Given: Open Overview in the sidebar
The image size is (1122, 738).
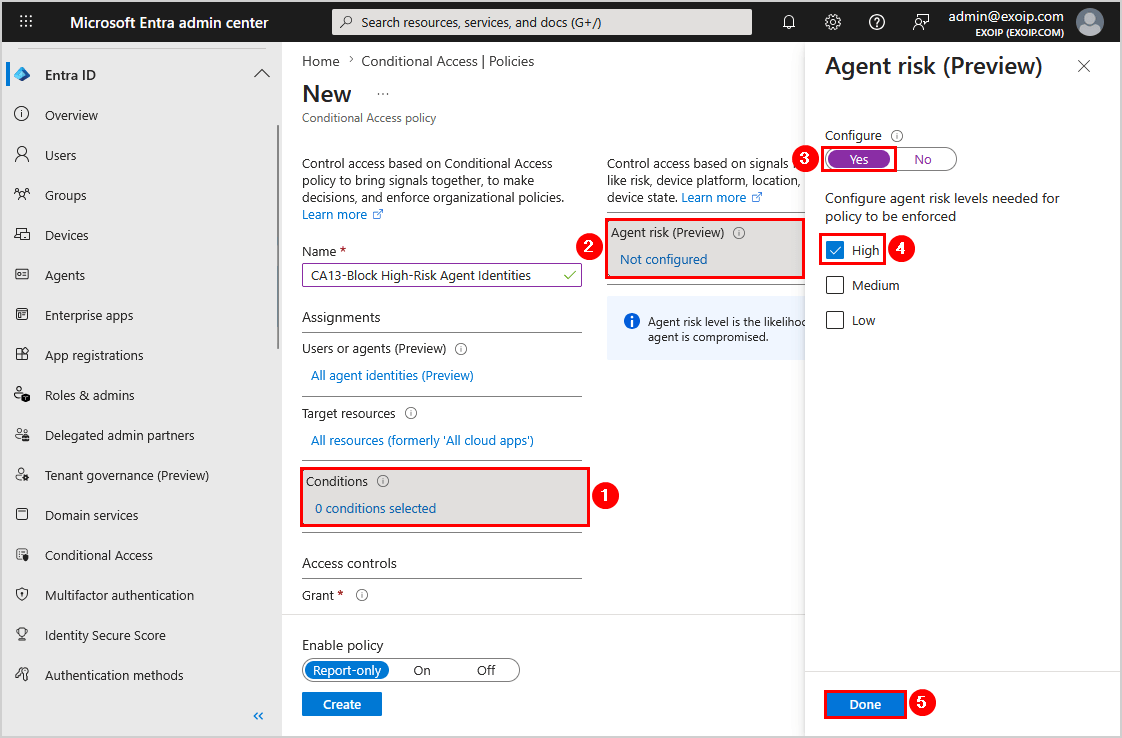Looking at the screenshot, I should pos(71,115).
